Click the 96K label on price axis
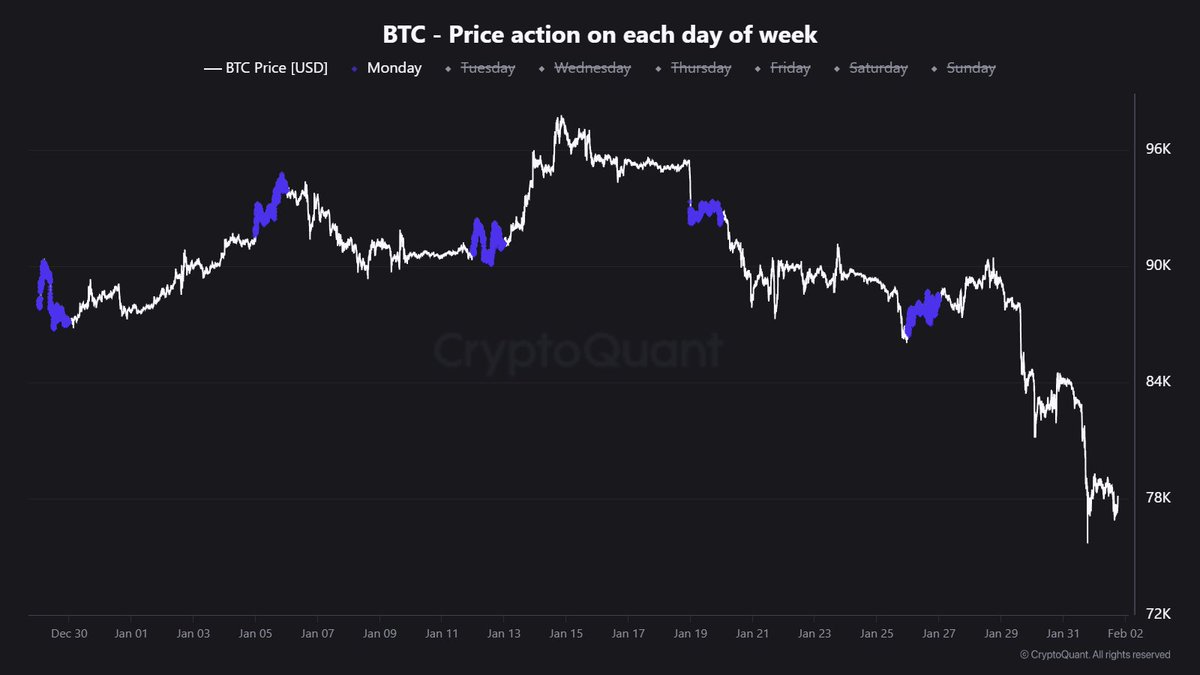The width and height of the screenshot is (1200, 675). point(1157,150)
